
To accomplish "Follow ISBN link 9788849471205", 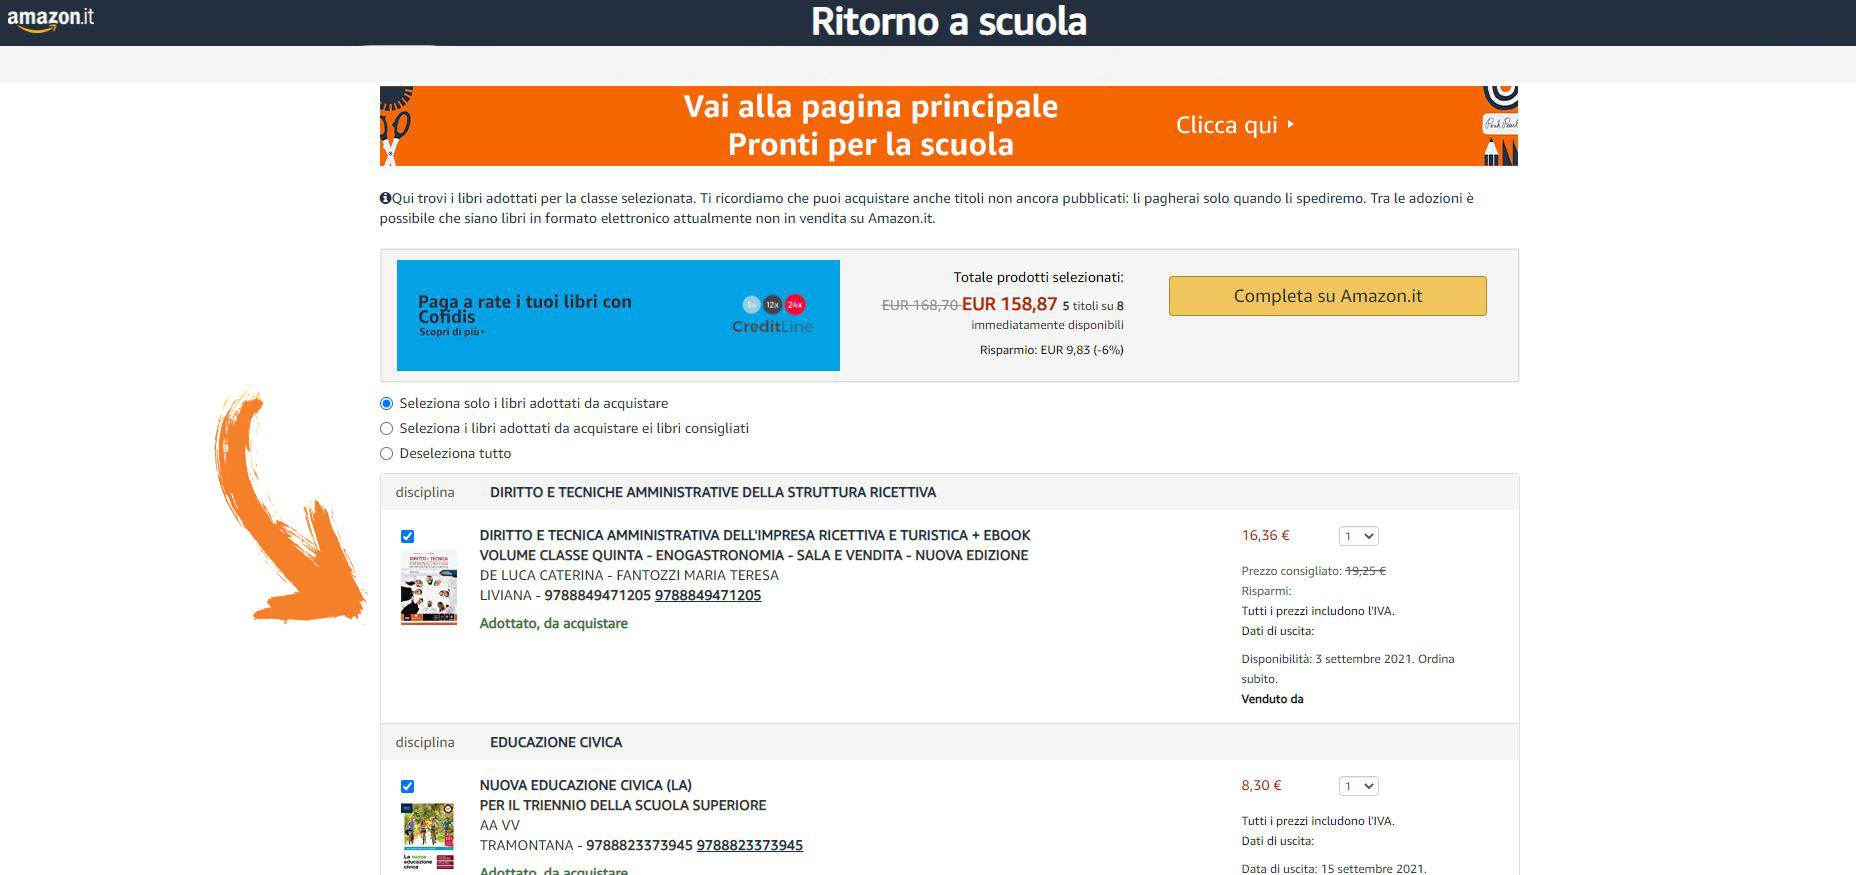I will click(708, 595).
